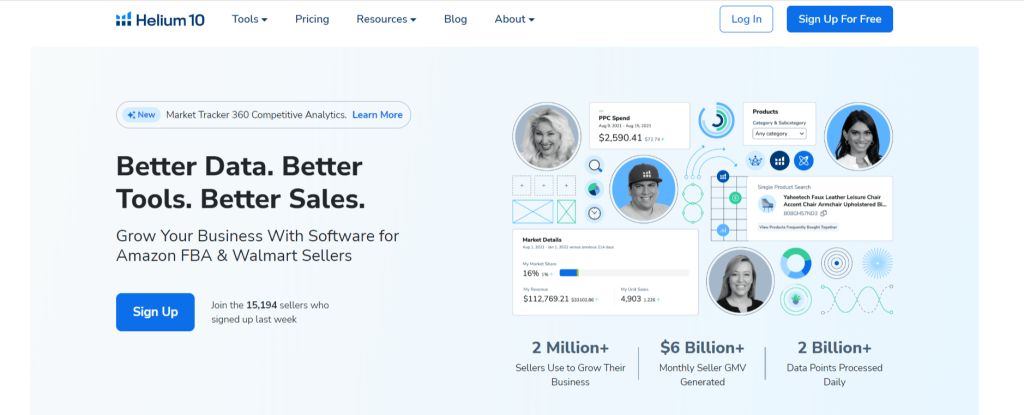Expand the Resources dropdown menu

(386, 19)
